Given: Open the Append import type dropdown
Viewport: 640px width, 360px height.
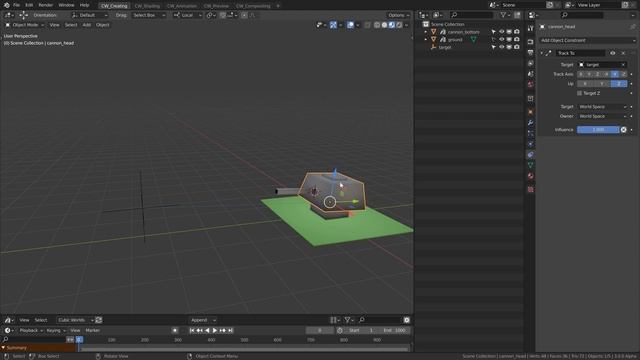Looking at the screenshot, I should (203, 320).
